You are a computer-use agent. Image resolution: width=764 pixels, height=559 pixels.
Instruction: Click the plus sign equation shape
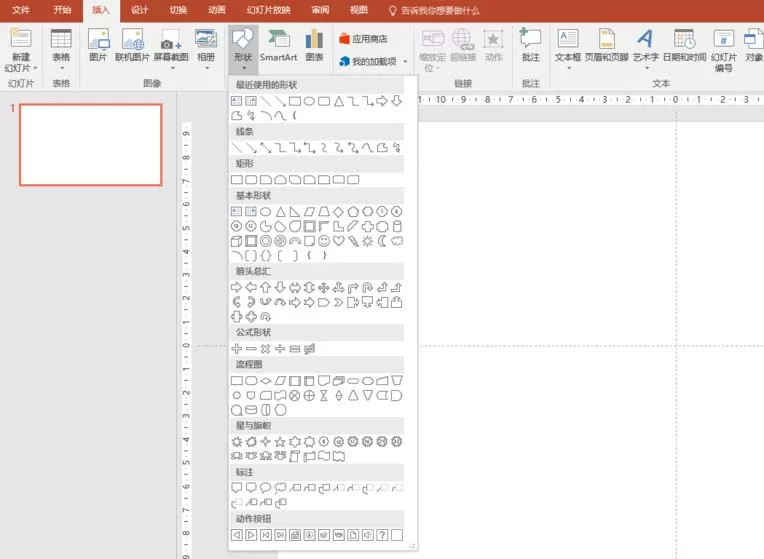pos(236,349)
